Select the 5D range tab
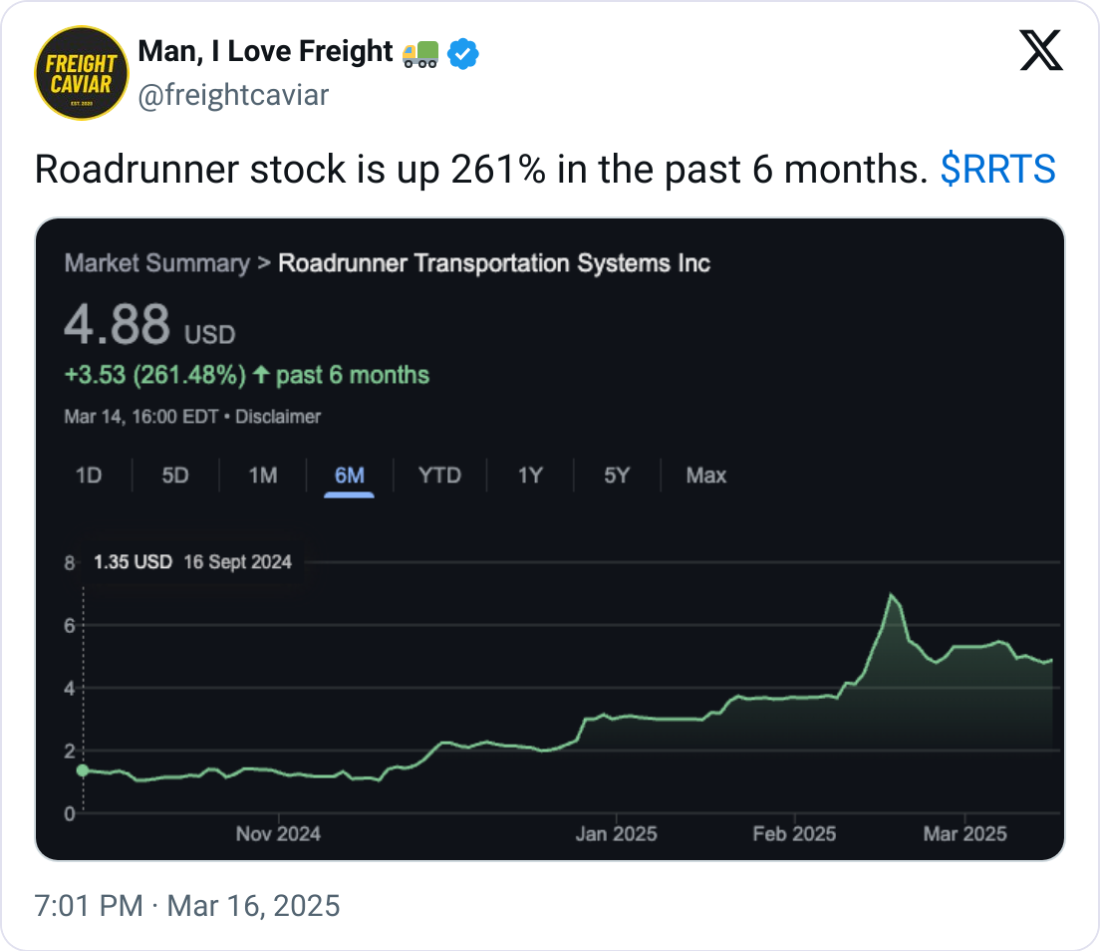This screenshot has height=951, width=1100. click(x=175, y=476)
